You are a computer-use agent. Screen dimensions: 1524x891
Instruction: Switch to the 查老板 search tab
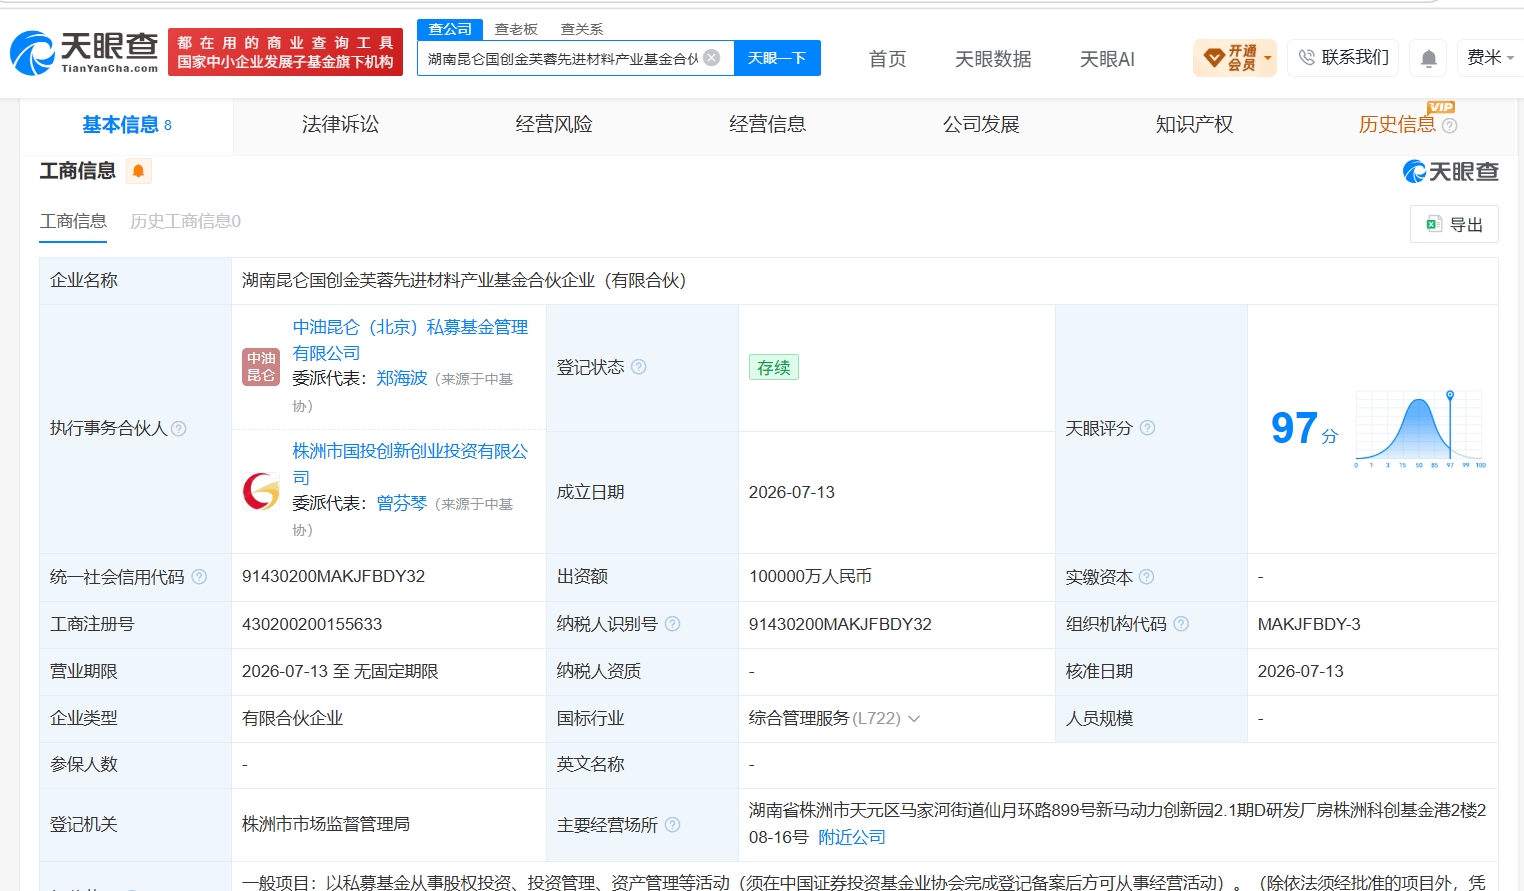516,29
